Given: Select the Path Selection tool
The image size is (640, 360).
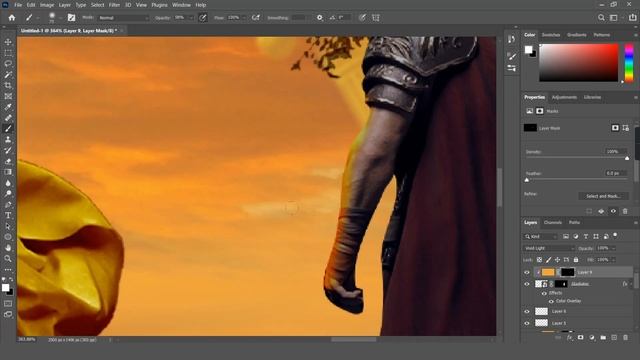Looking at the screenshot, I should 8,226.
